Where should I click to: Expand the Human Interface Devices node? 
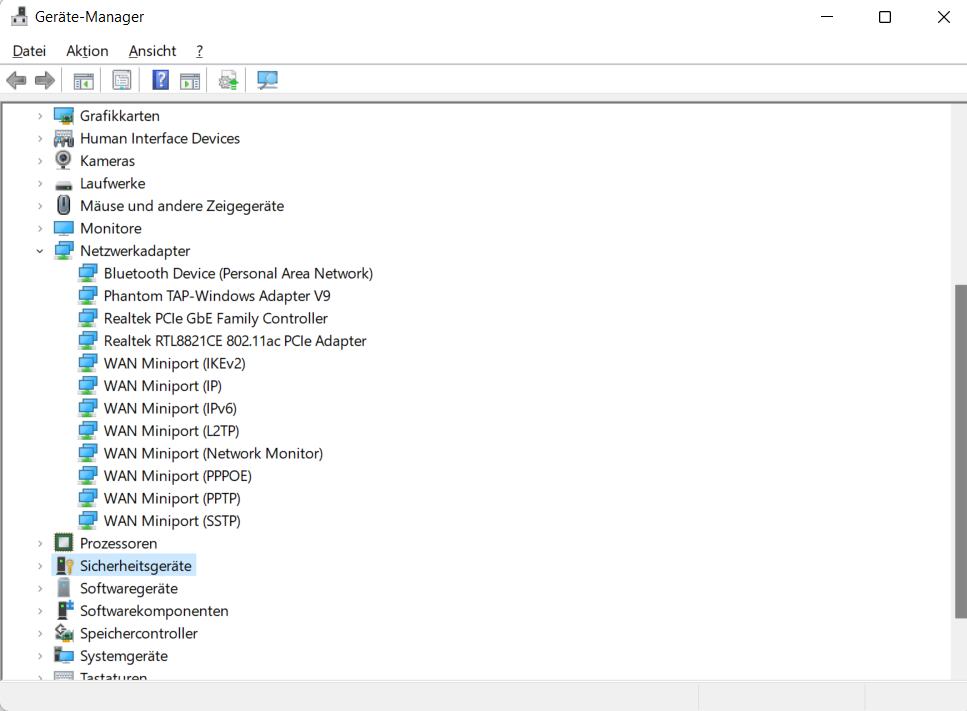point(40,139)
